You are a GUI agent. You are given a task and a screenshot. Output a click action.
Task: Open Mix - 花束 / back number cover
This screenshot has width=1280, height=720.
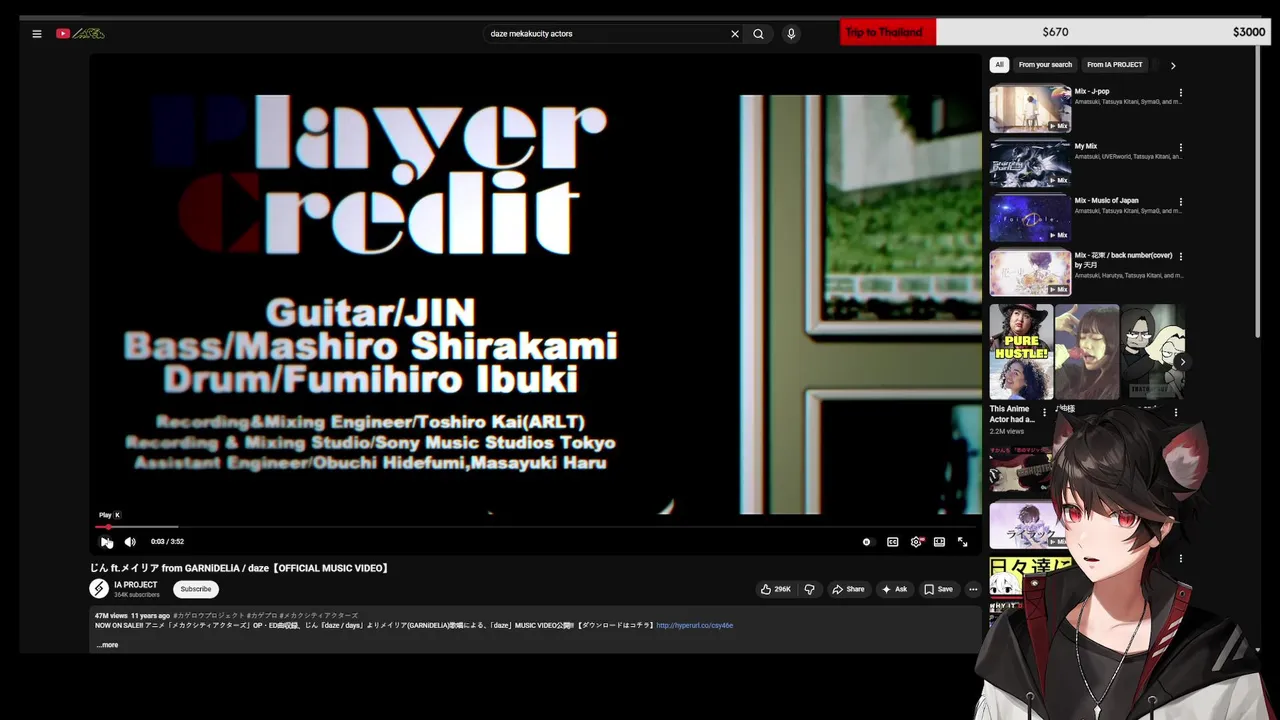[1030, 273]
